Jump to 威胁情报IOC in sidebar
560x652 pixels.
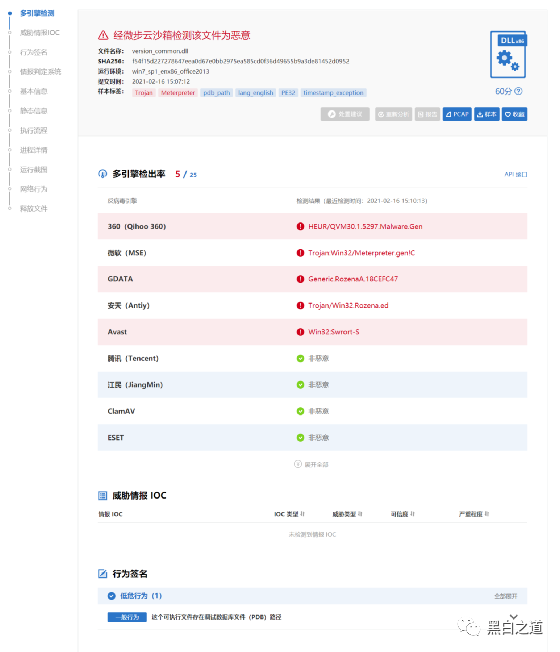pyautogui.click(x=39, y=32)
